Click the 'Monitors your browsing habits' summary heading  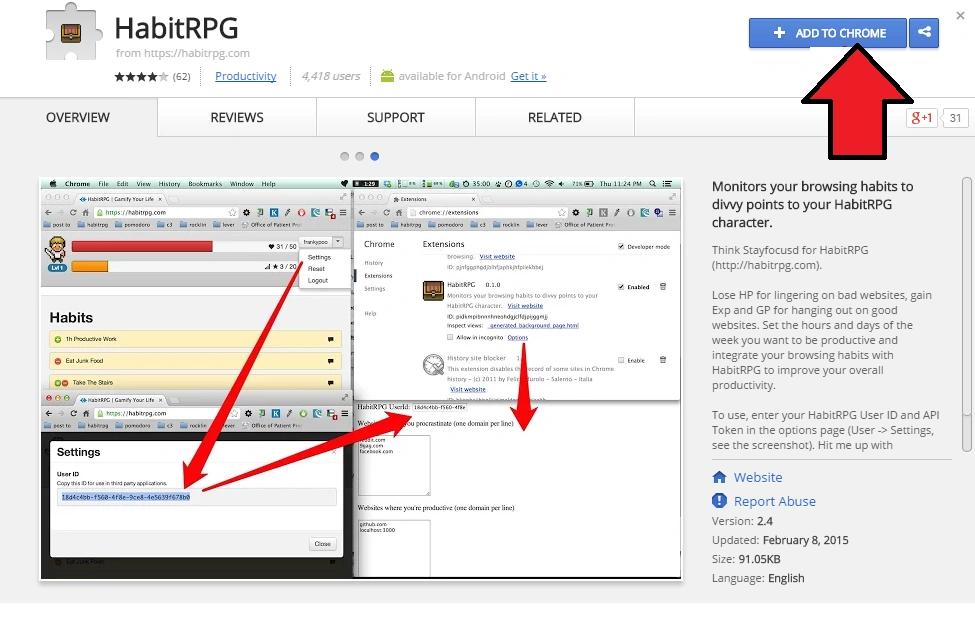pos(813,205)
